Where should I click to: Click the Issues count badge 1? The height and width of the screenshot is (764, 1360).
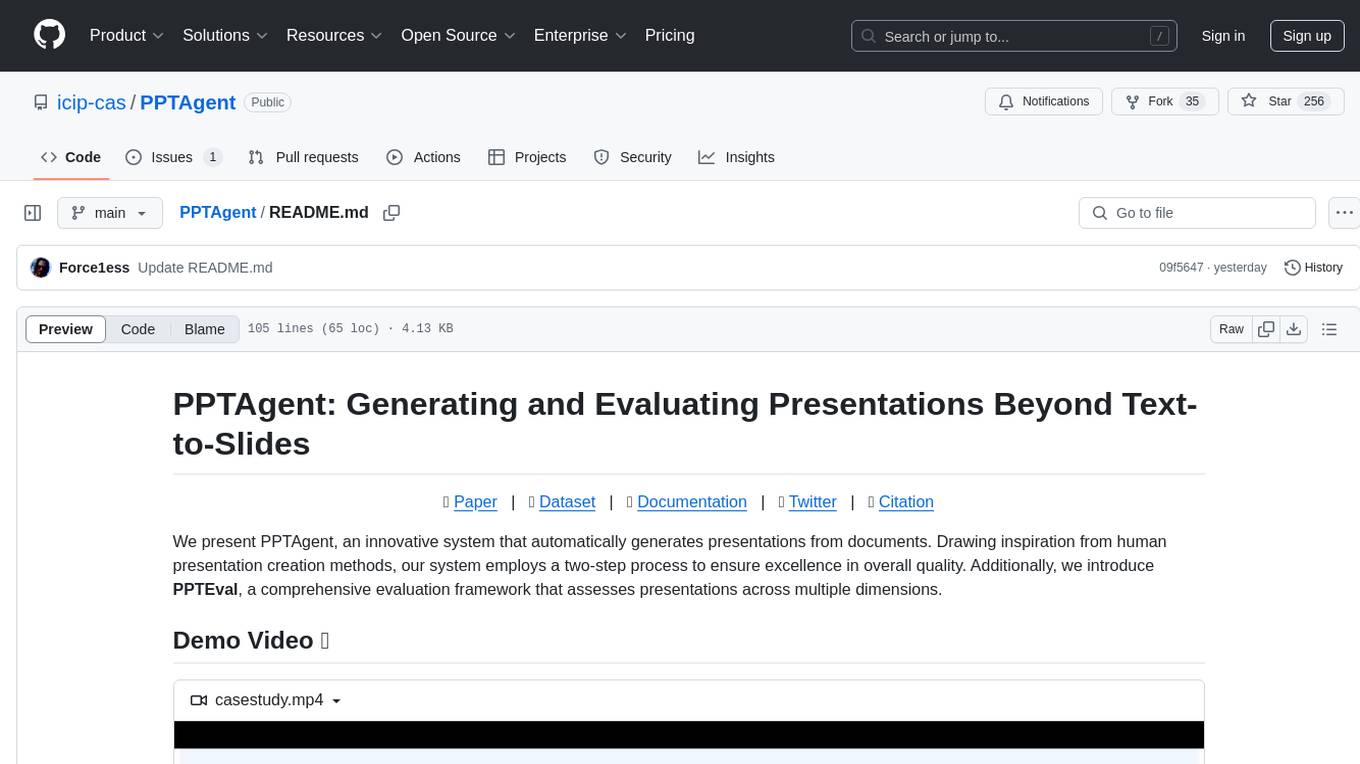[212, 157]
